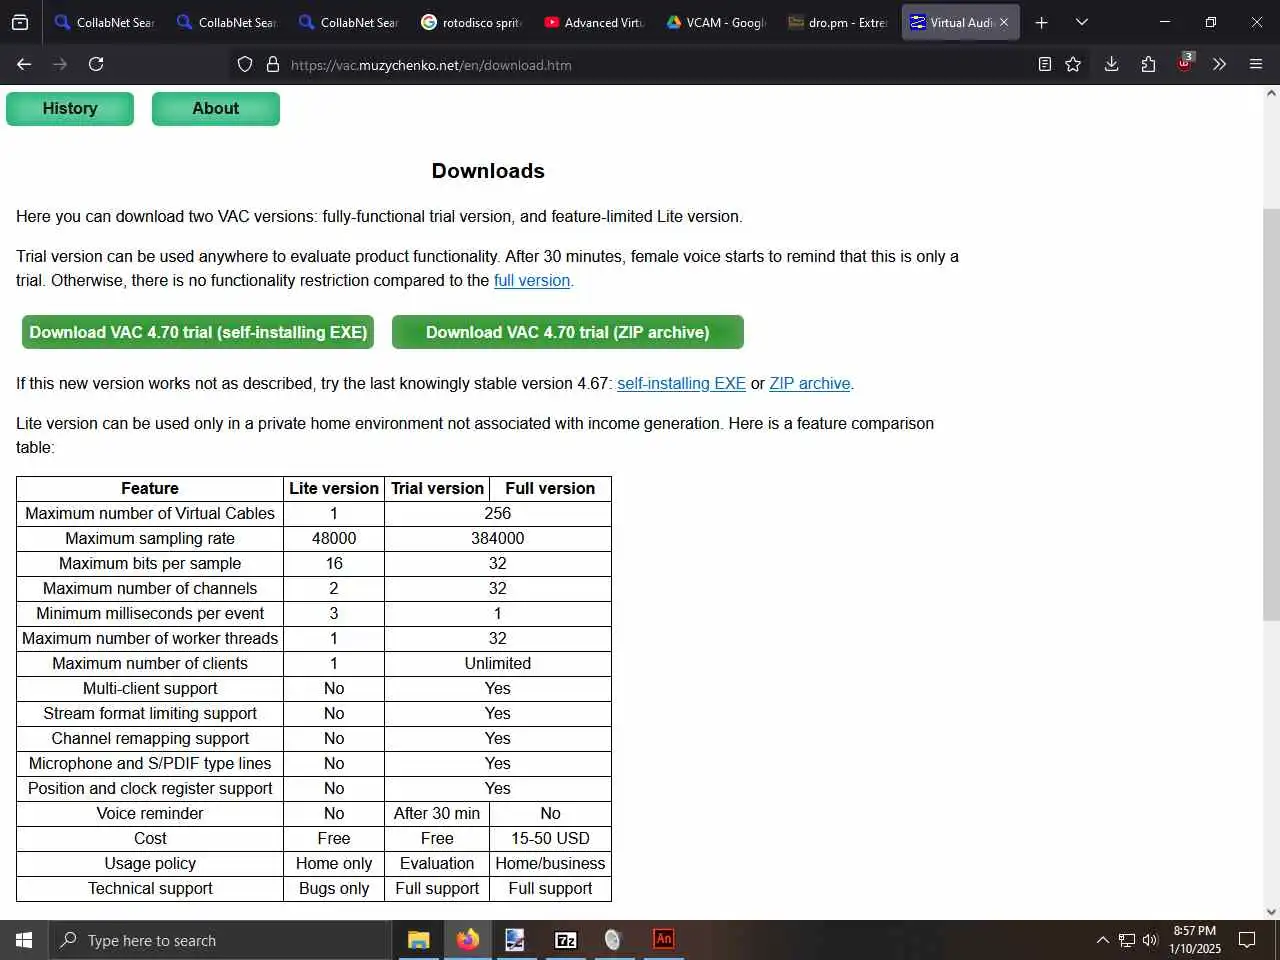The height and width of the screenshot is (960, 1280).
Task: Open the About page button
Action: 216,109
